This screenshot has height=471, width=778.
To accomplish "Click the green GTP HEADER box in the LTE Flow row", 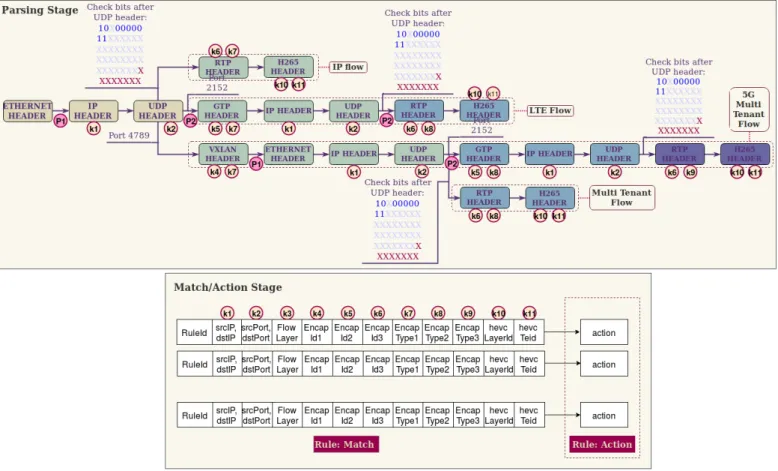I will [x=222, y=111].
